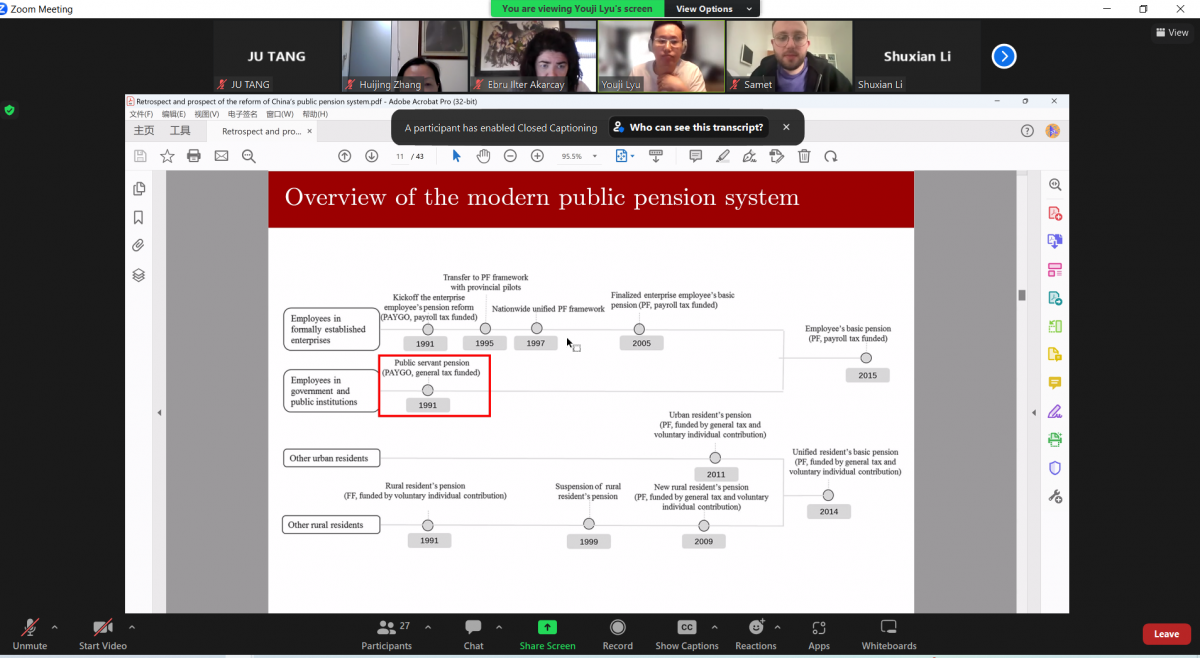Open Zoom Apps
Image resolution: width=1200 pixels, height=658 pixels.
pos(819,633)
